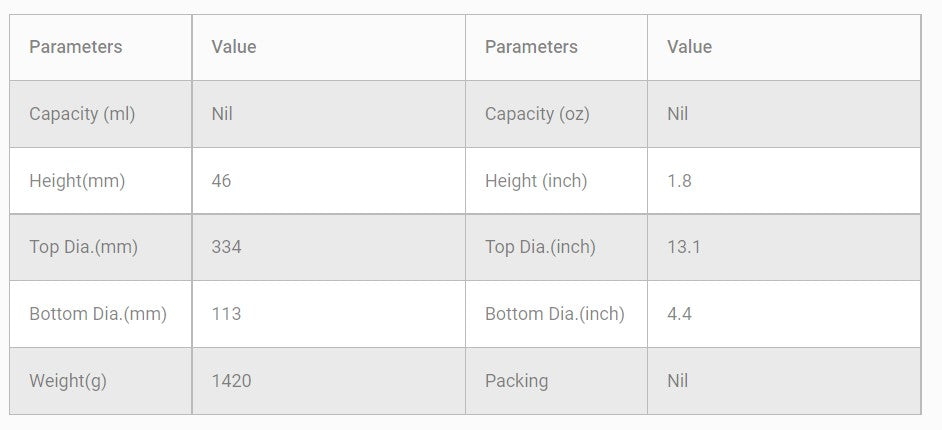Click the Top Dia.(mm) label

point(83,247)
